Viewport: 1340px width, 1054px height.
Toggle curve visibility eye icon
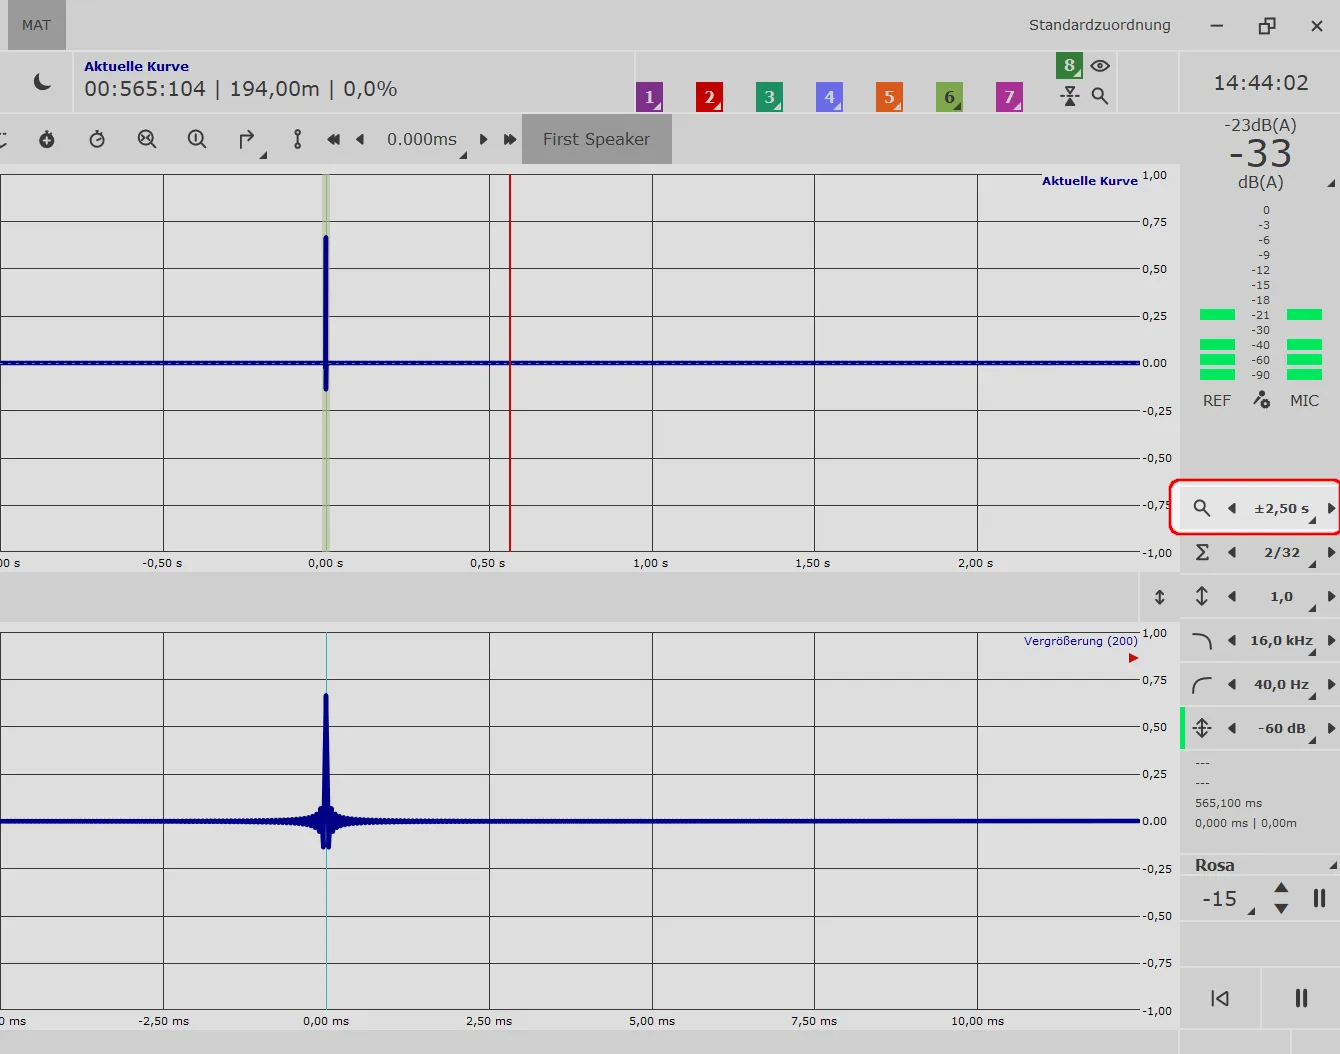point(1100,66)
